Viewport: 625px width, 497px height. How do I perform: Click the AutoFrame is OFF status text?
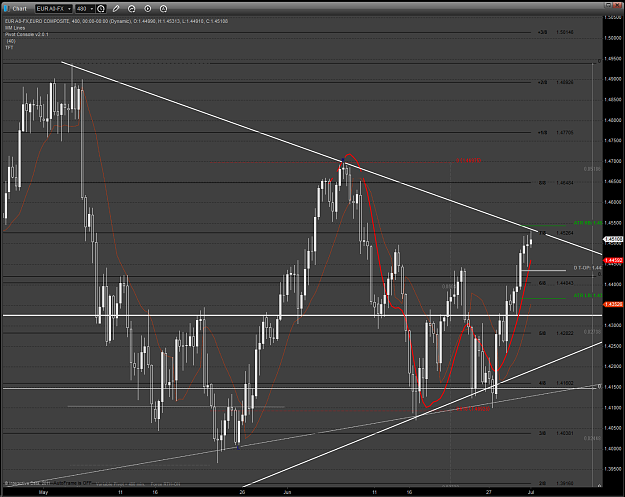(x=73, y=483)
